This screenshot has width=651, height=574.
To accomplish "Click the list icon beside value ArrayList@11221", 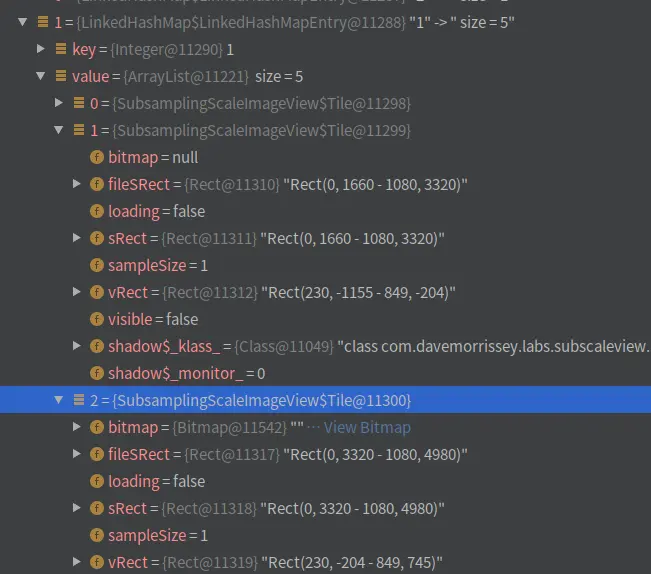I will [61, 76].
